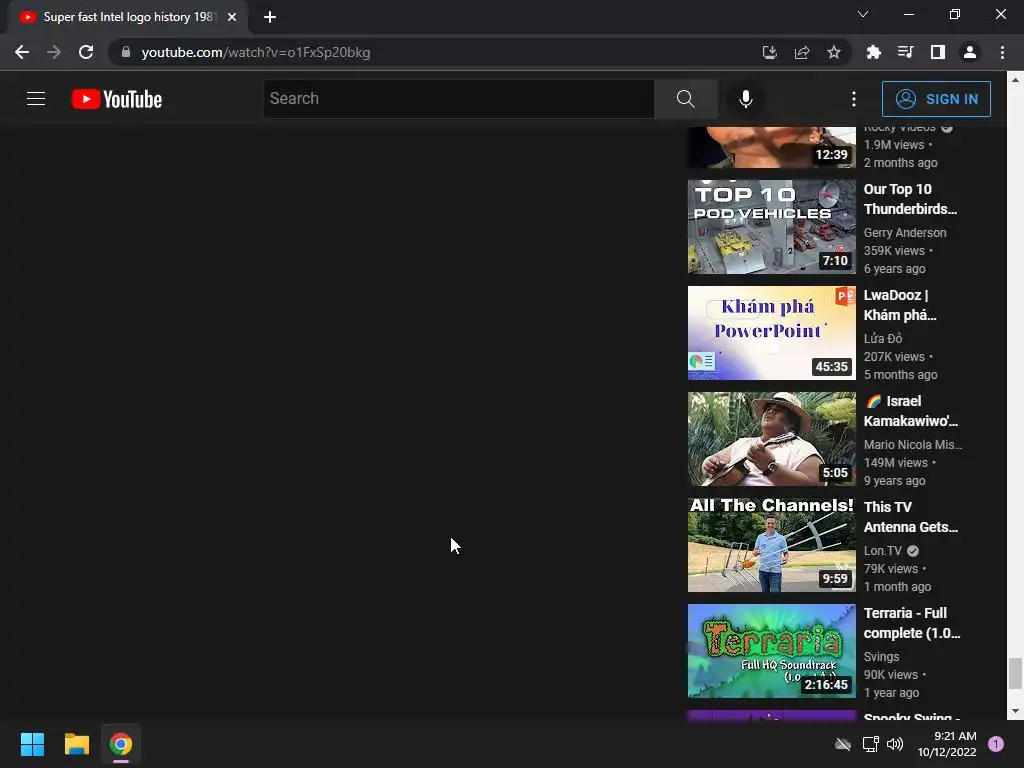Viewport: 1024px width, 768px height.
Task: Open Terraria Full HQ Soundtrack thumbnail
Action: 771,650
